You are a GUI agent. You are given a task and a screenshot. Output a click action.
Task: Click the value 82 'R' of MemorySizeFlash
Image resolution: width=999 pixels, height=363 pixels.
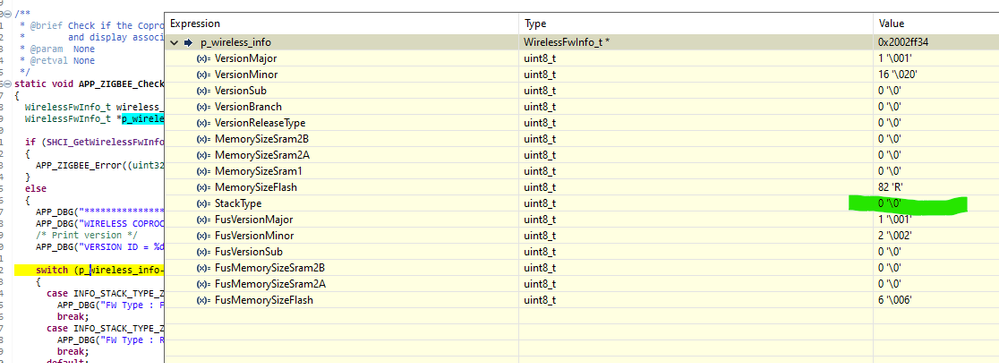pyautogui.click(x=892, y=187)
